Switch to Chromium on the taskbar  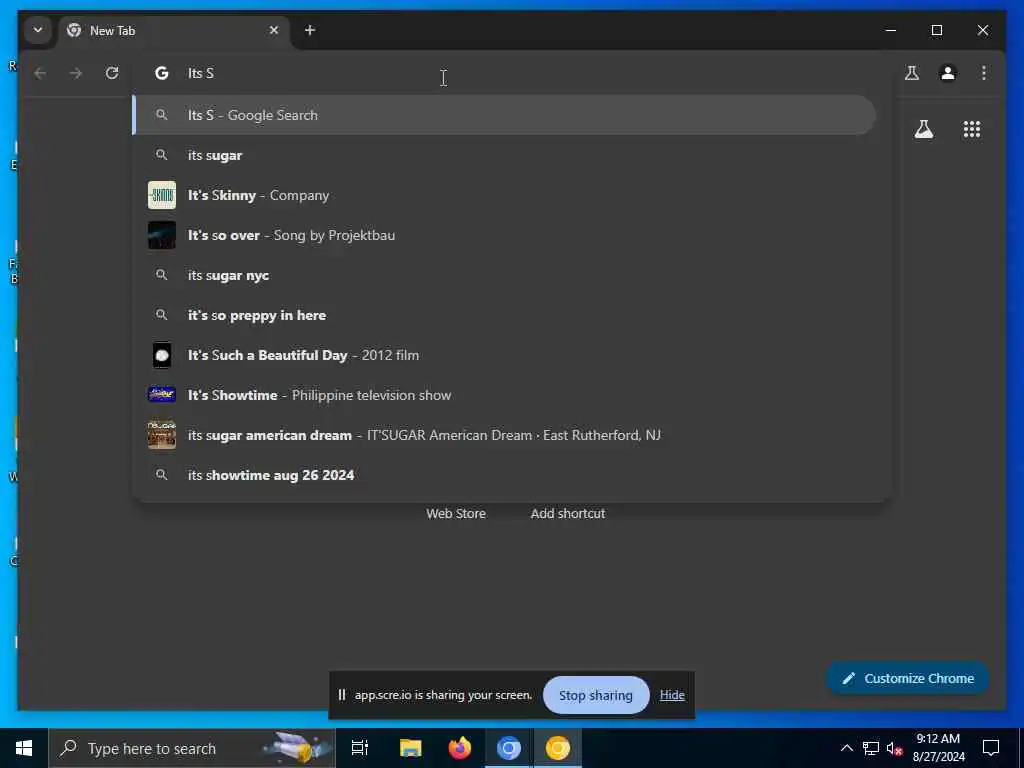[509, 748]
